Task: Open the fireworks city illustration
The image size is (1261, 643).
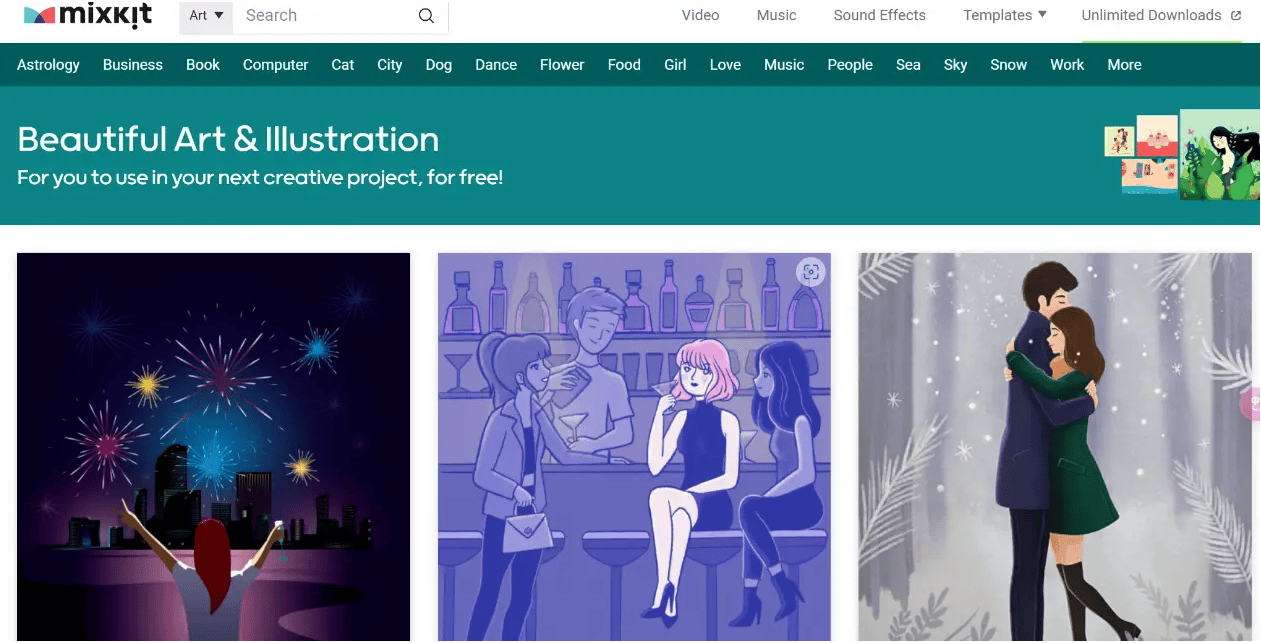Action: click(x=213, y=446)
